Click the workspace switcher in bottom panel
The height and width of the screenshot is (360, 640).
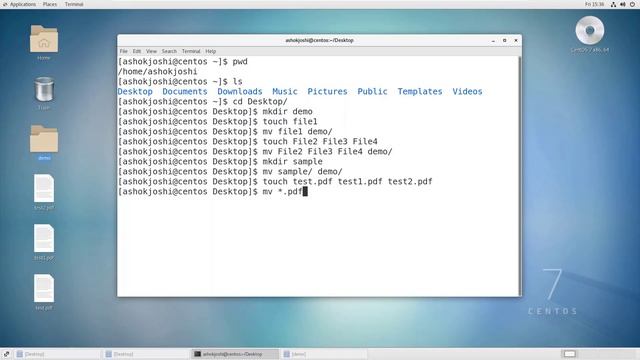tap(570, 354)
